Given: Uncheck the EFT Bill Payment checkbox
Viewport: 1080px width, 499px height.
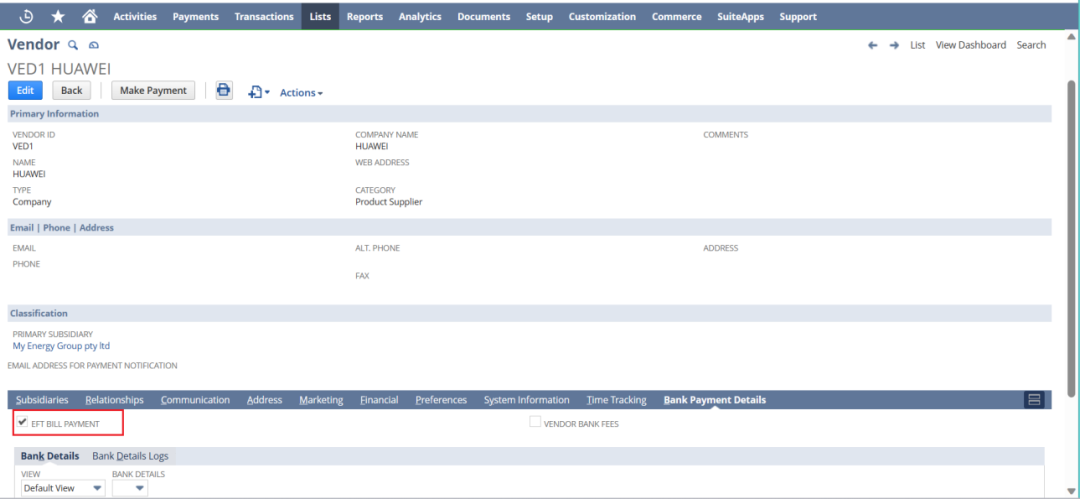Looking at the screenshot, I should coord(22,422).
